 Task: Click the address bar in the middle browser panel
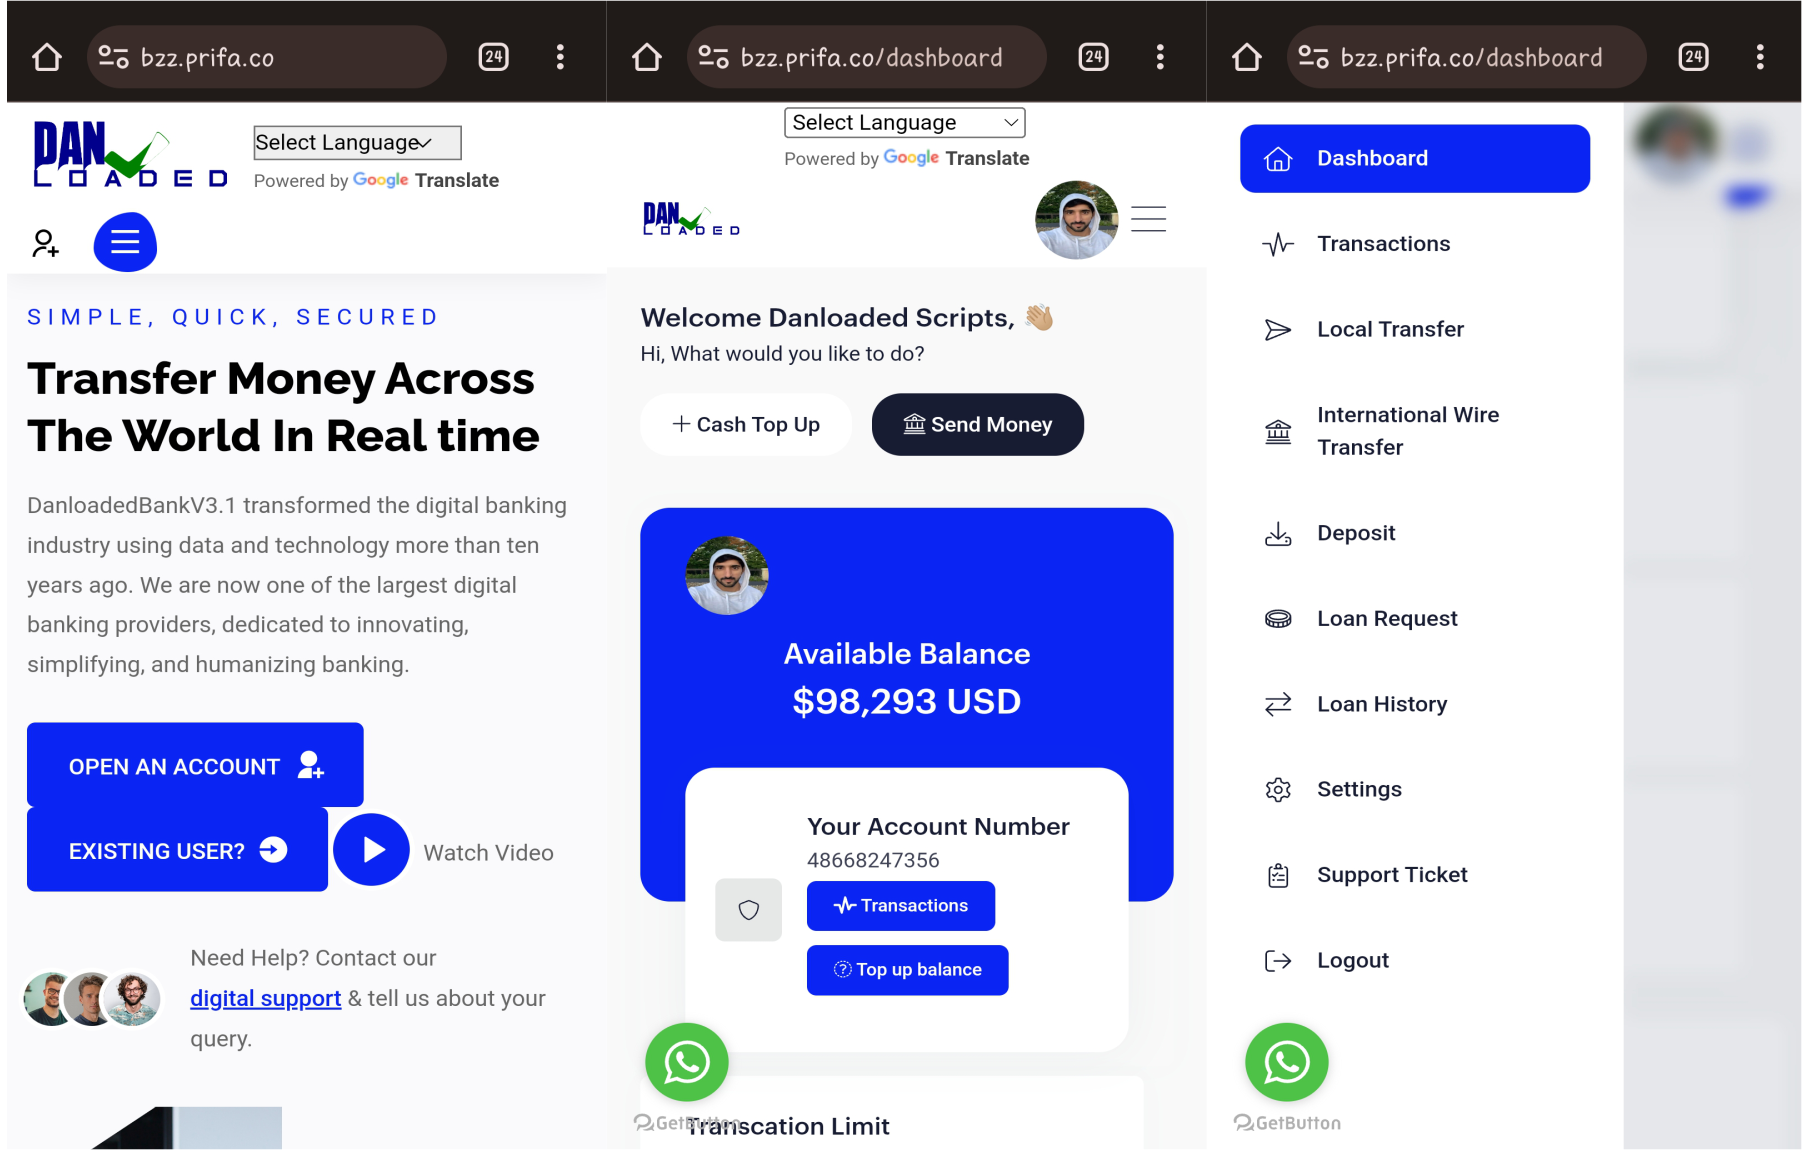[867, 57]
